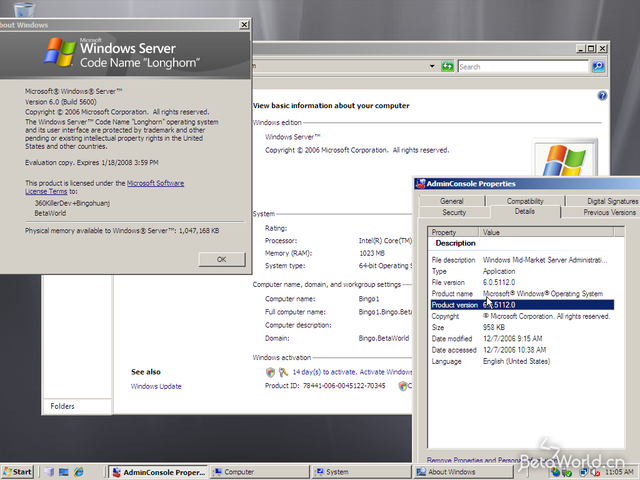Open the help question-mark icon in System window
Viewport: 640px width, 480px height.
(x=602, y=96)
